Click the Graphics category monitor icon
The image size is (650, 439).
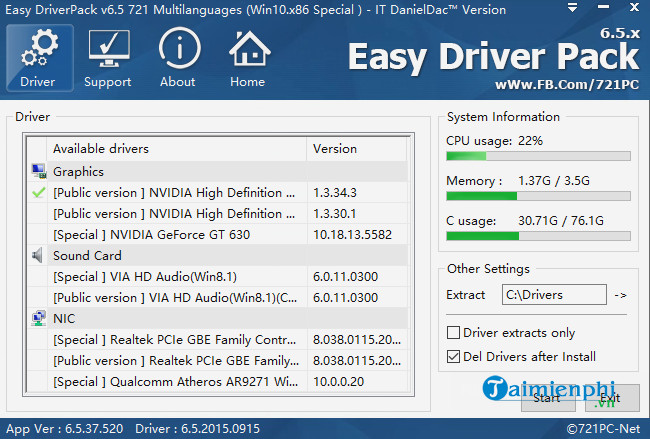tap(38, 172)
